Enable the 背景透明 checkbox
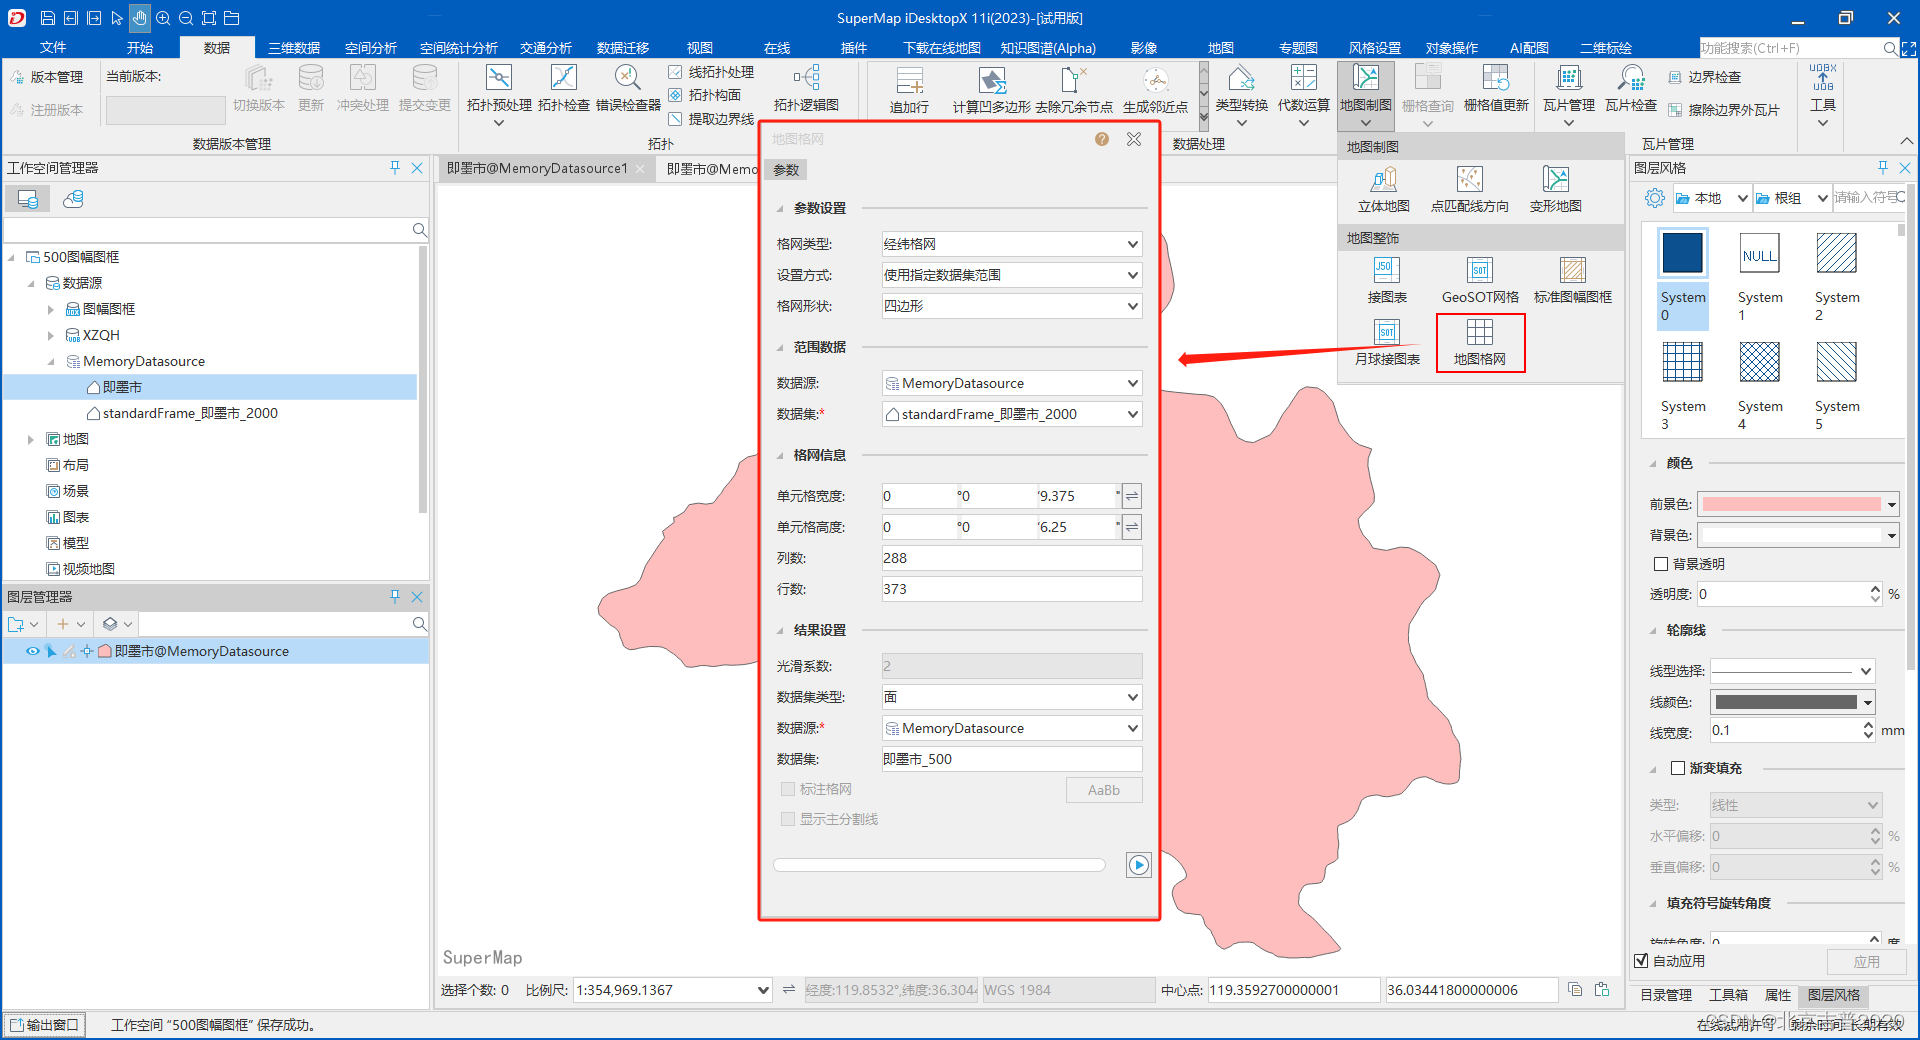Viewport: 1920px width, 1040px height. [1661, 564]
